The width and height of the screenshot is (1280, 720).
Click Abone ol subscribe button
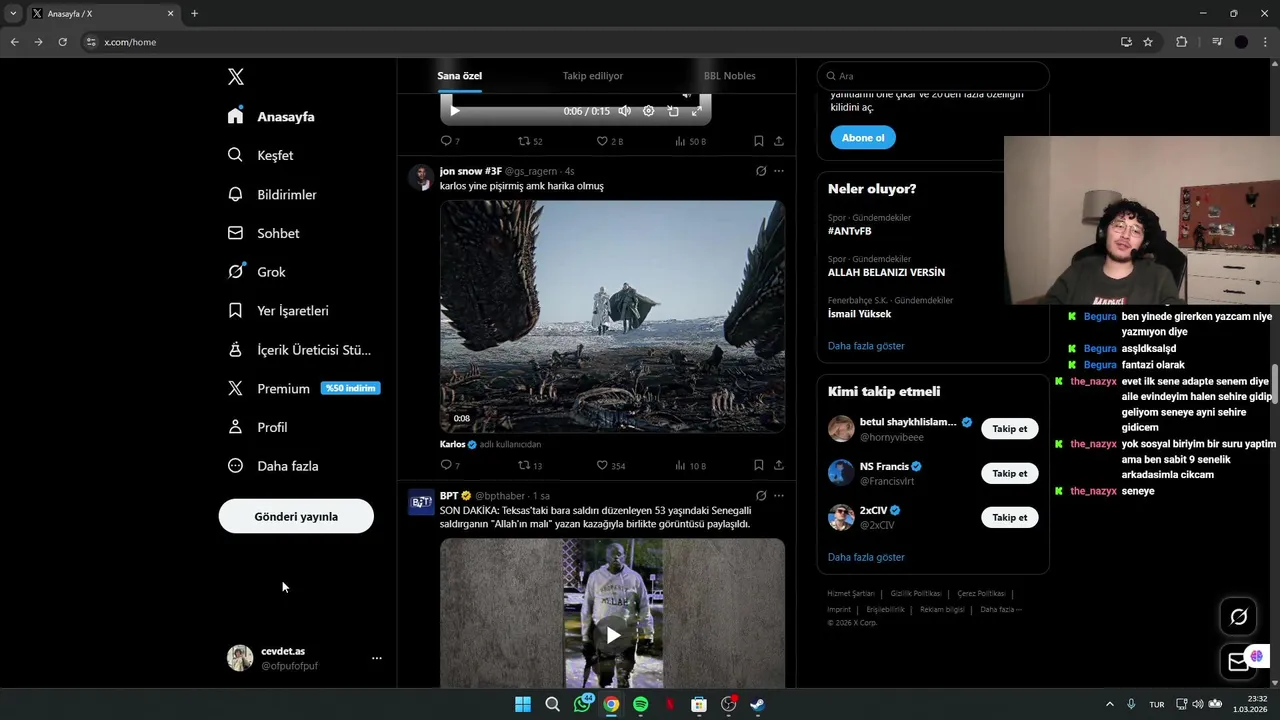tap(863, 138)
